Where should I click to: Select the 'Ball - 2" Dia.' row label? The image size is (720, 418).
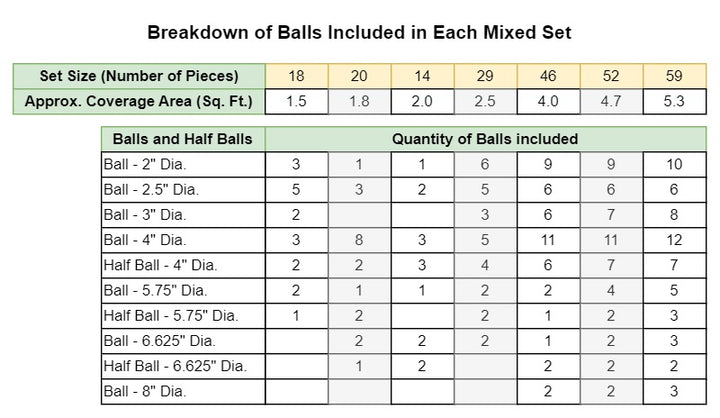tap(183, 164)
